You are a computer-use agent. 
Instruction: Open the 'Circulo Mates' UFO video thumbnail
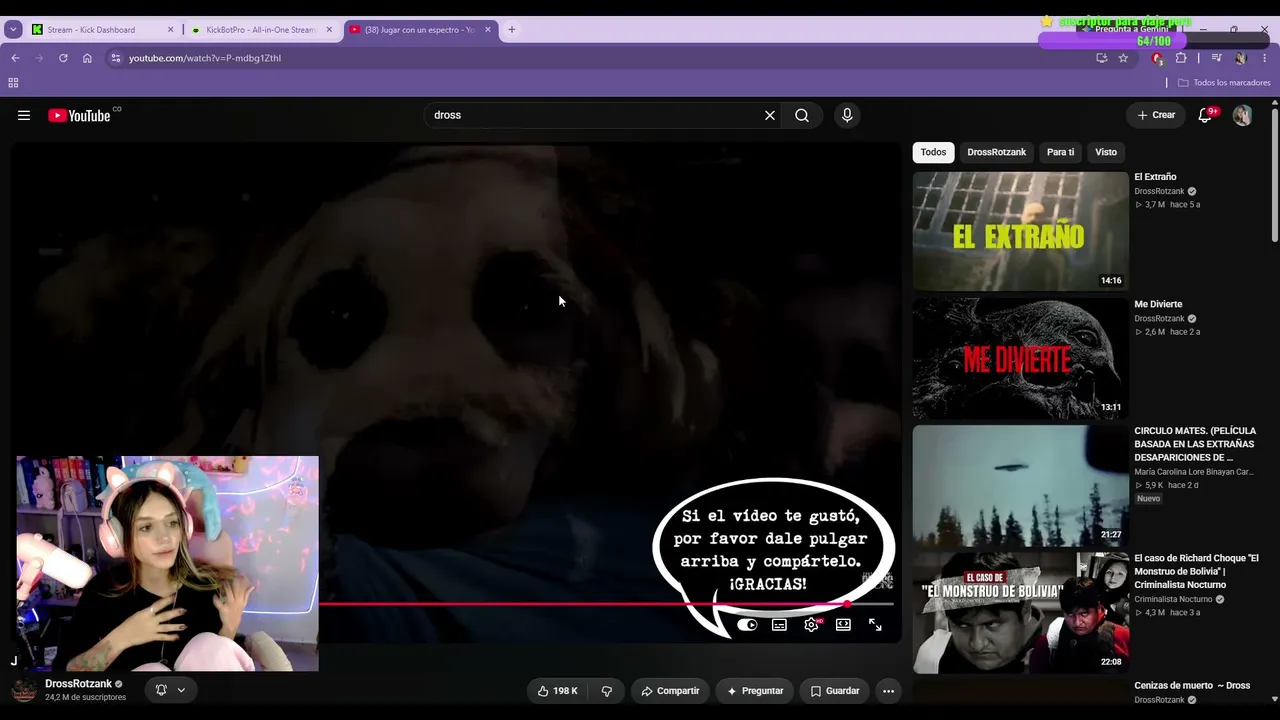click(x=1020, y=485)
